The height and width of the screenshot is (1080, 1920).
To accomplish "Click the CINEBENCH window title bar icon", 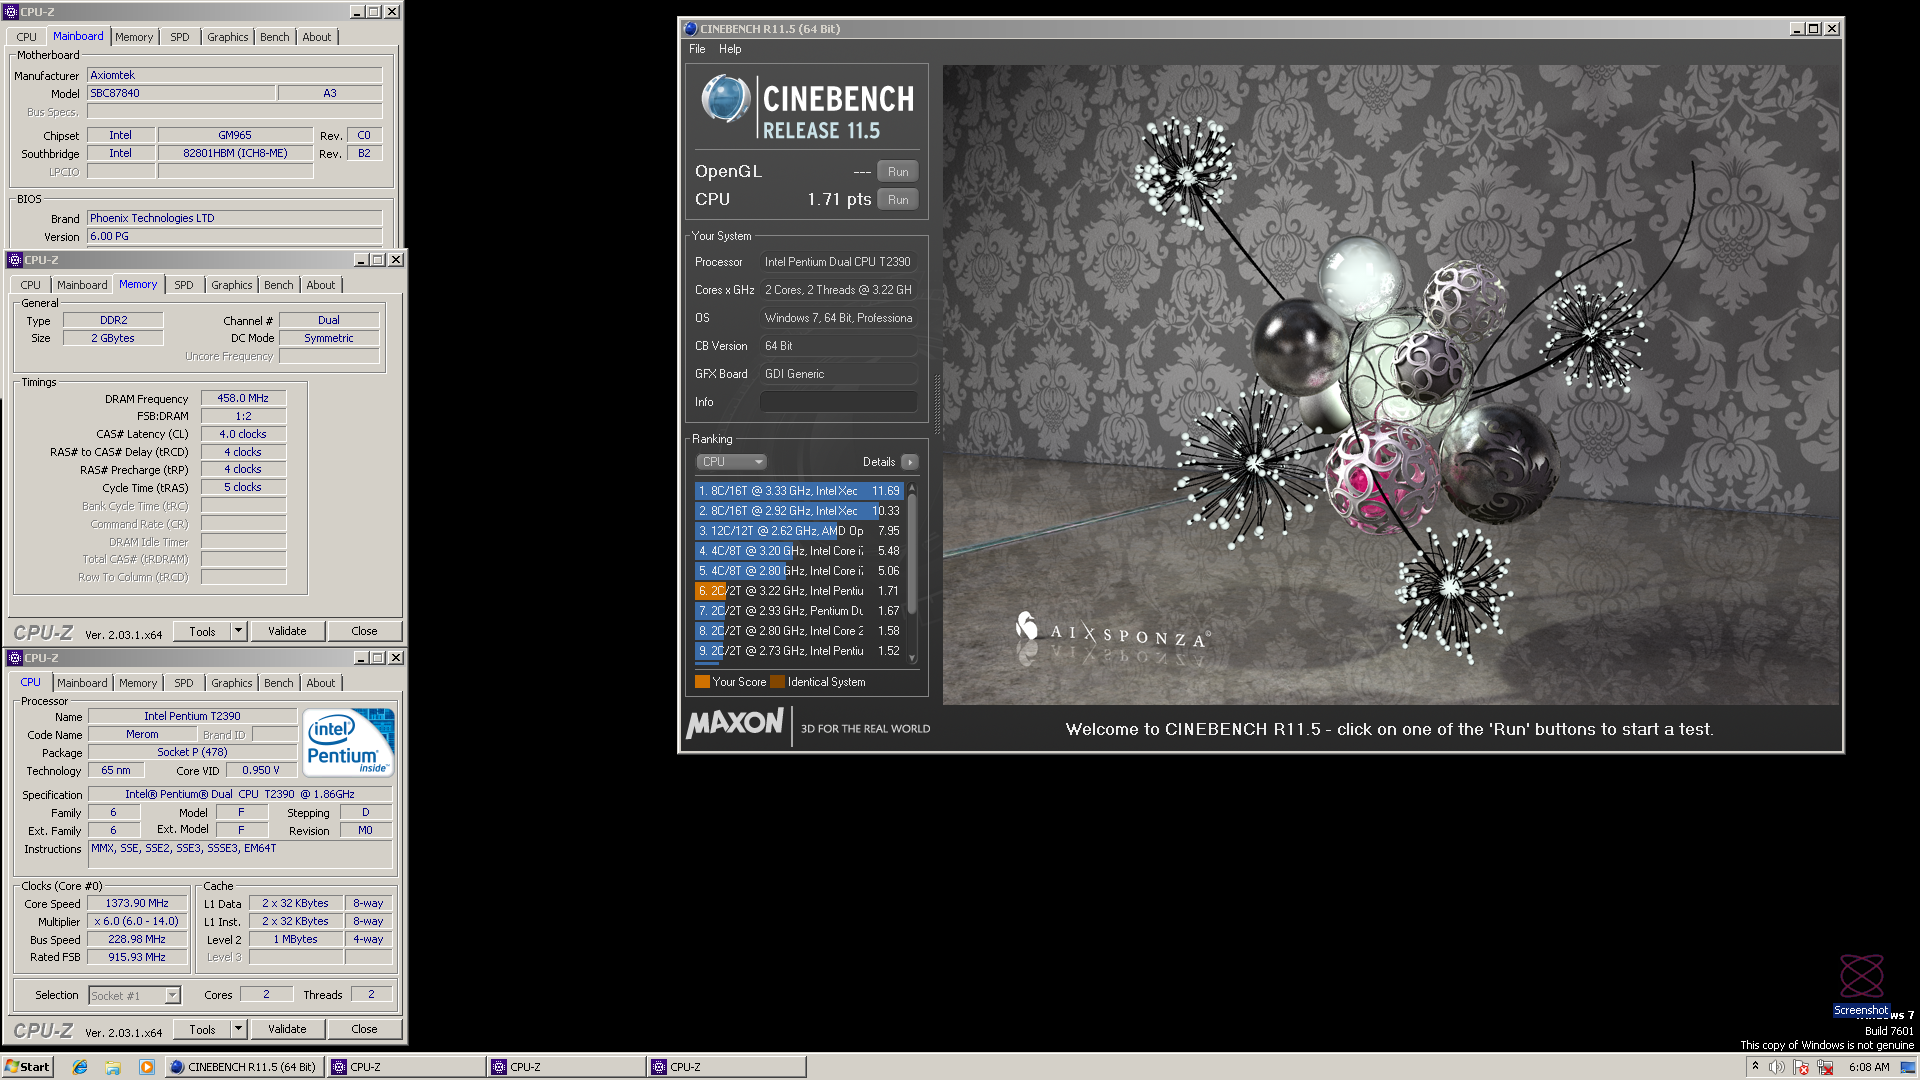I will point(690,29).
